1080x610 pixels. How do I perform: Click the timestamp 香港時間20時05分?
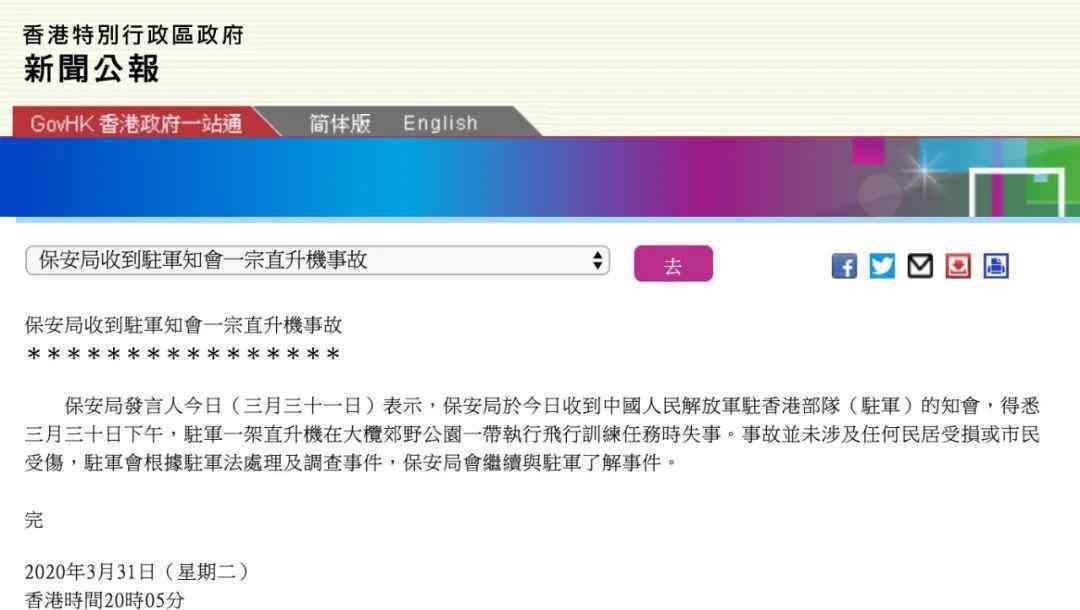pos(105,600)
